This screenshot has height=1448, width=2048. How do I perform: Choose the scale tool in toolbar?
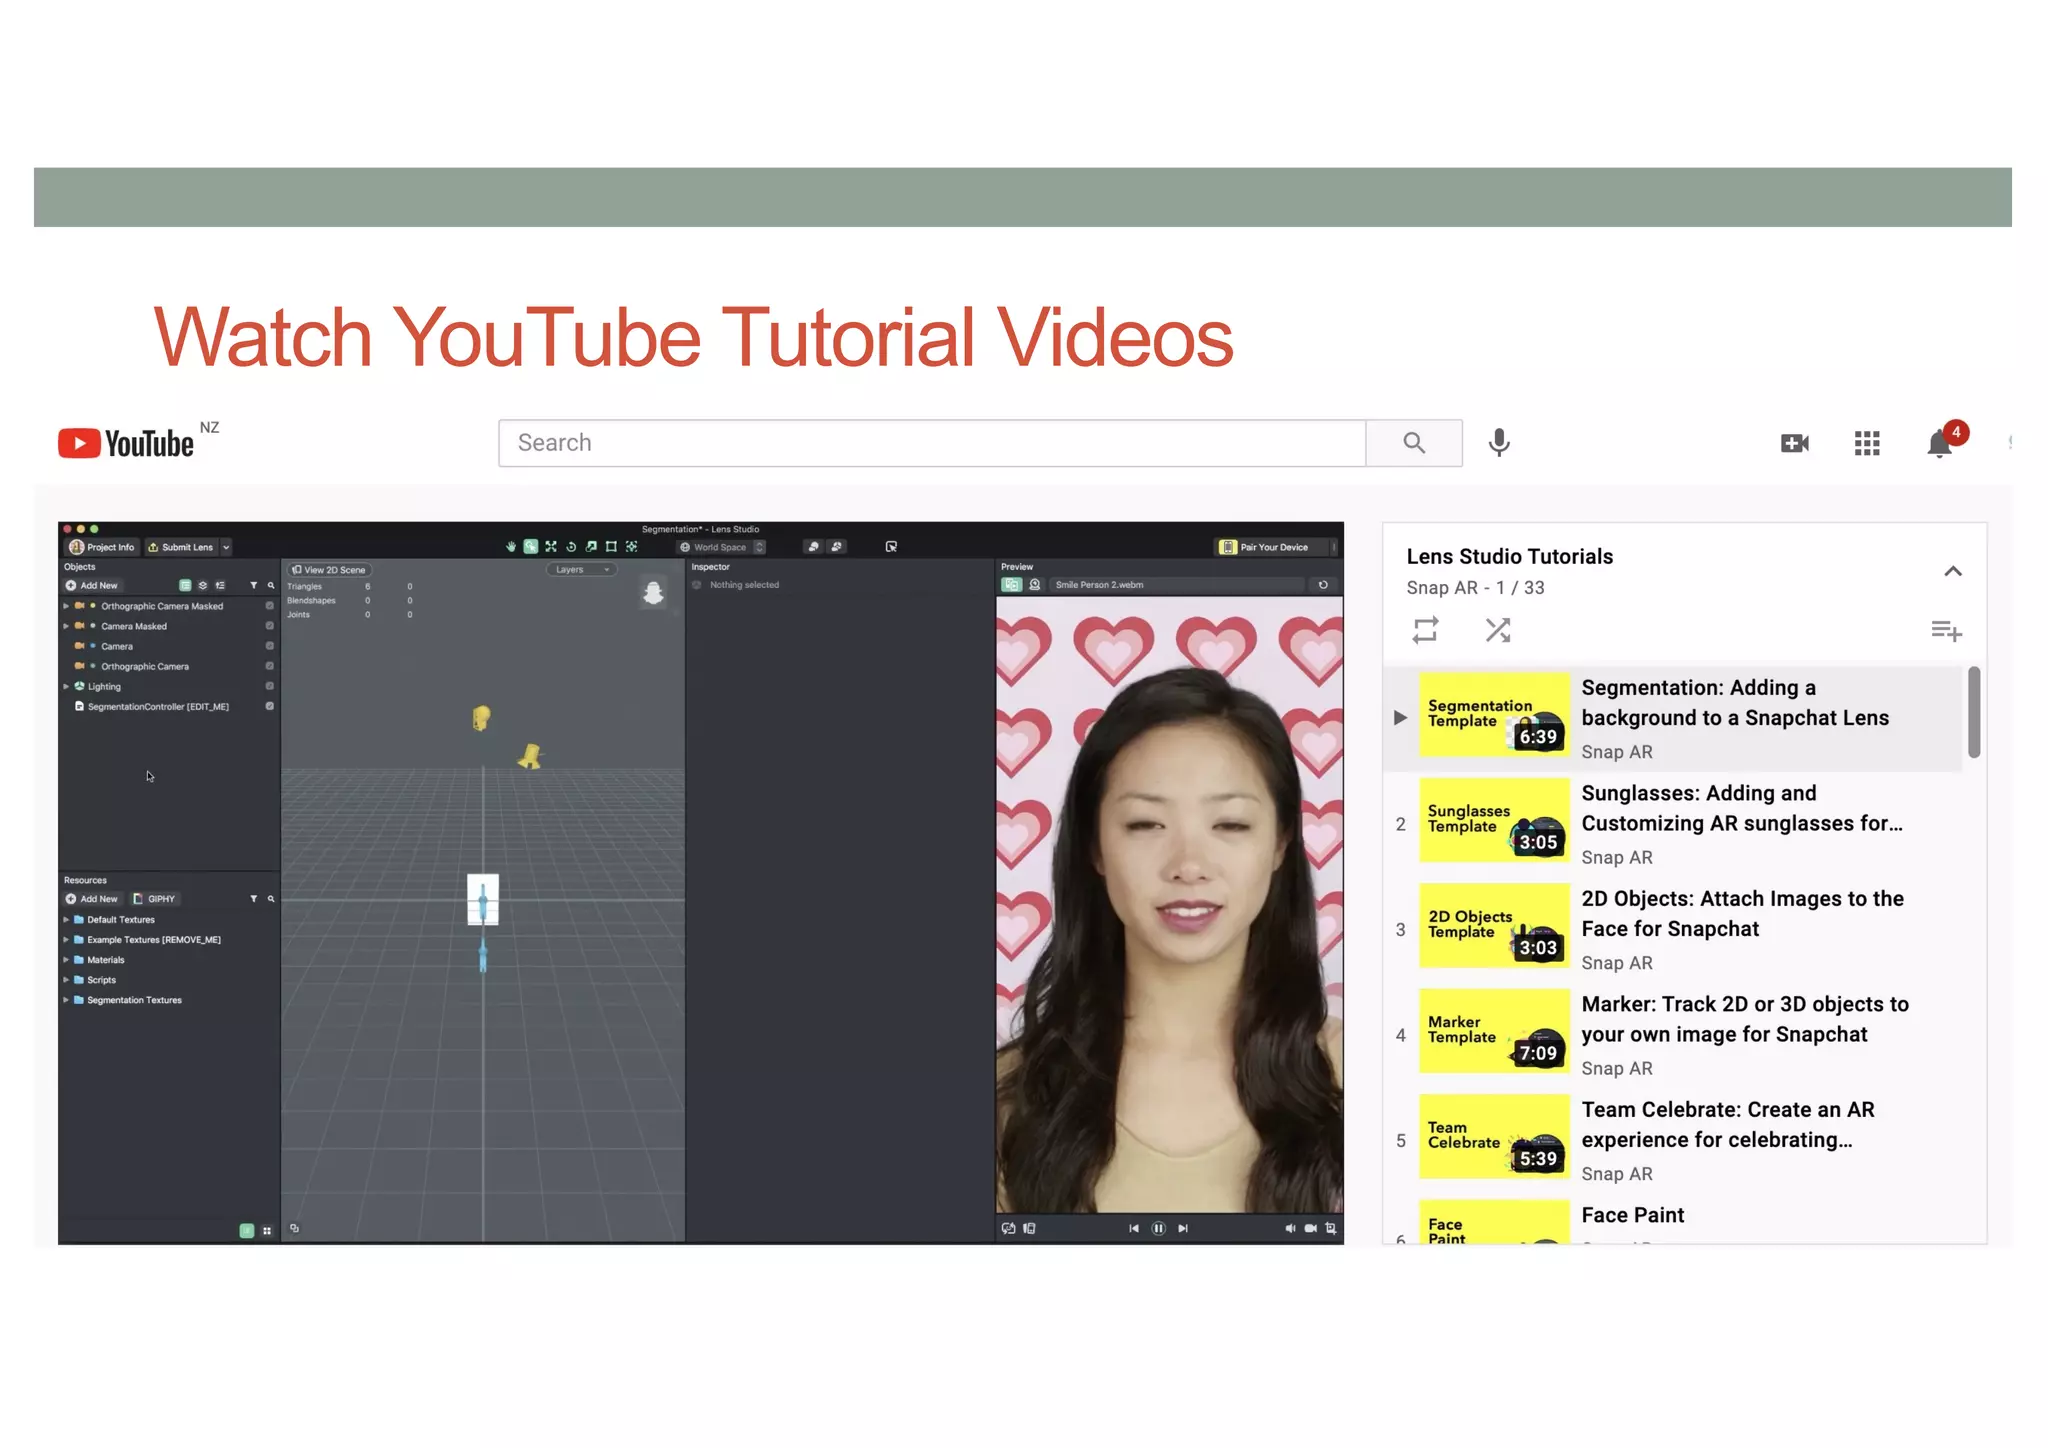pyautogui.click(x=591, y=547)
